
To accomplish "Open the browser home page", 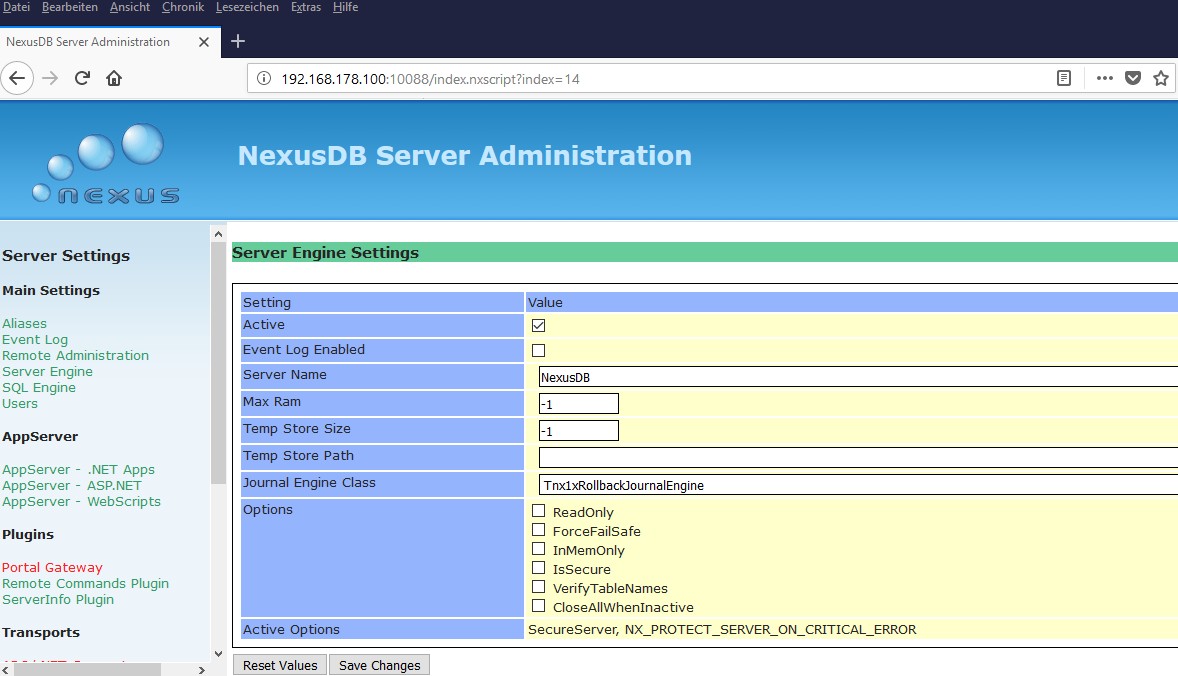I will (x=114, y=78).
